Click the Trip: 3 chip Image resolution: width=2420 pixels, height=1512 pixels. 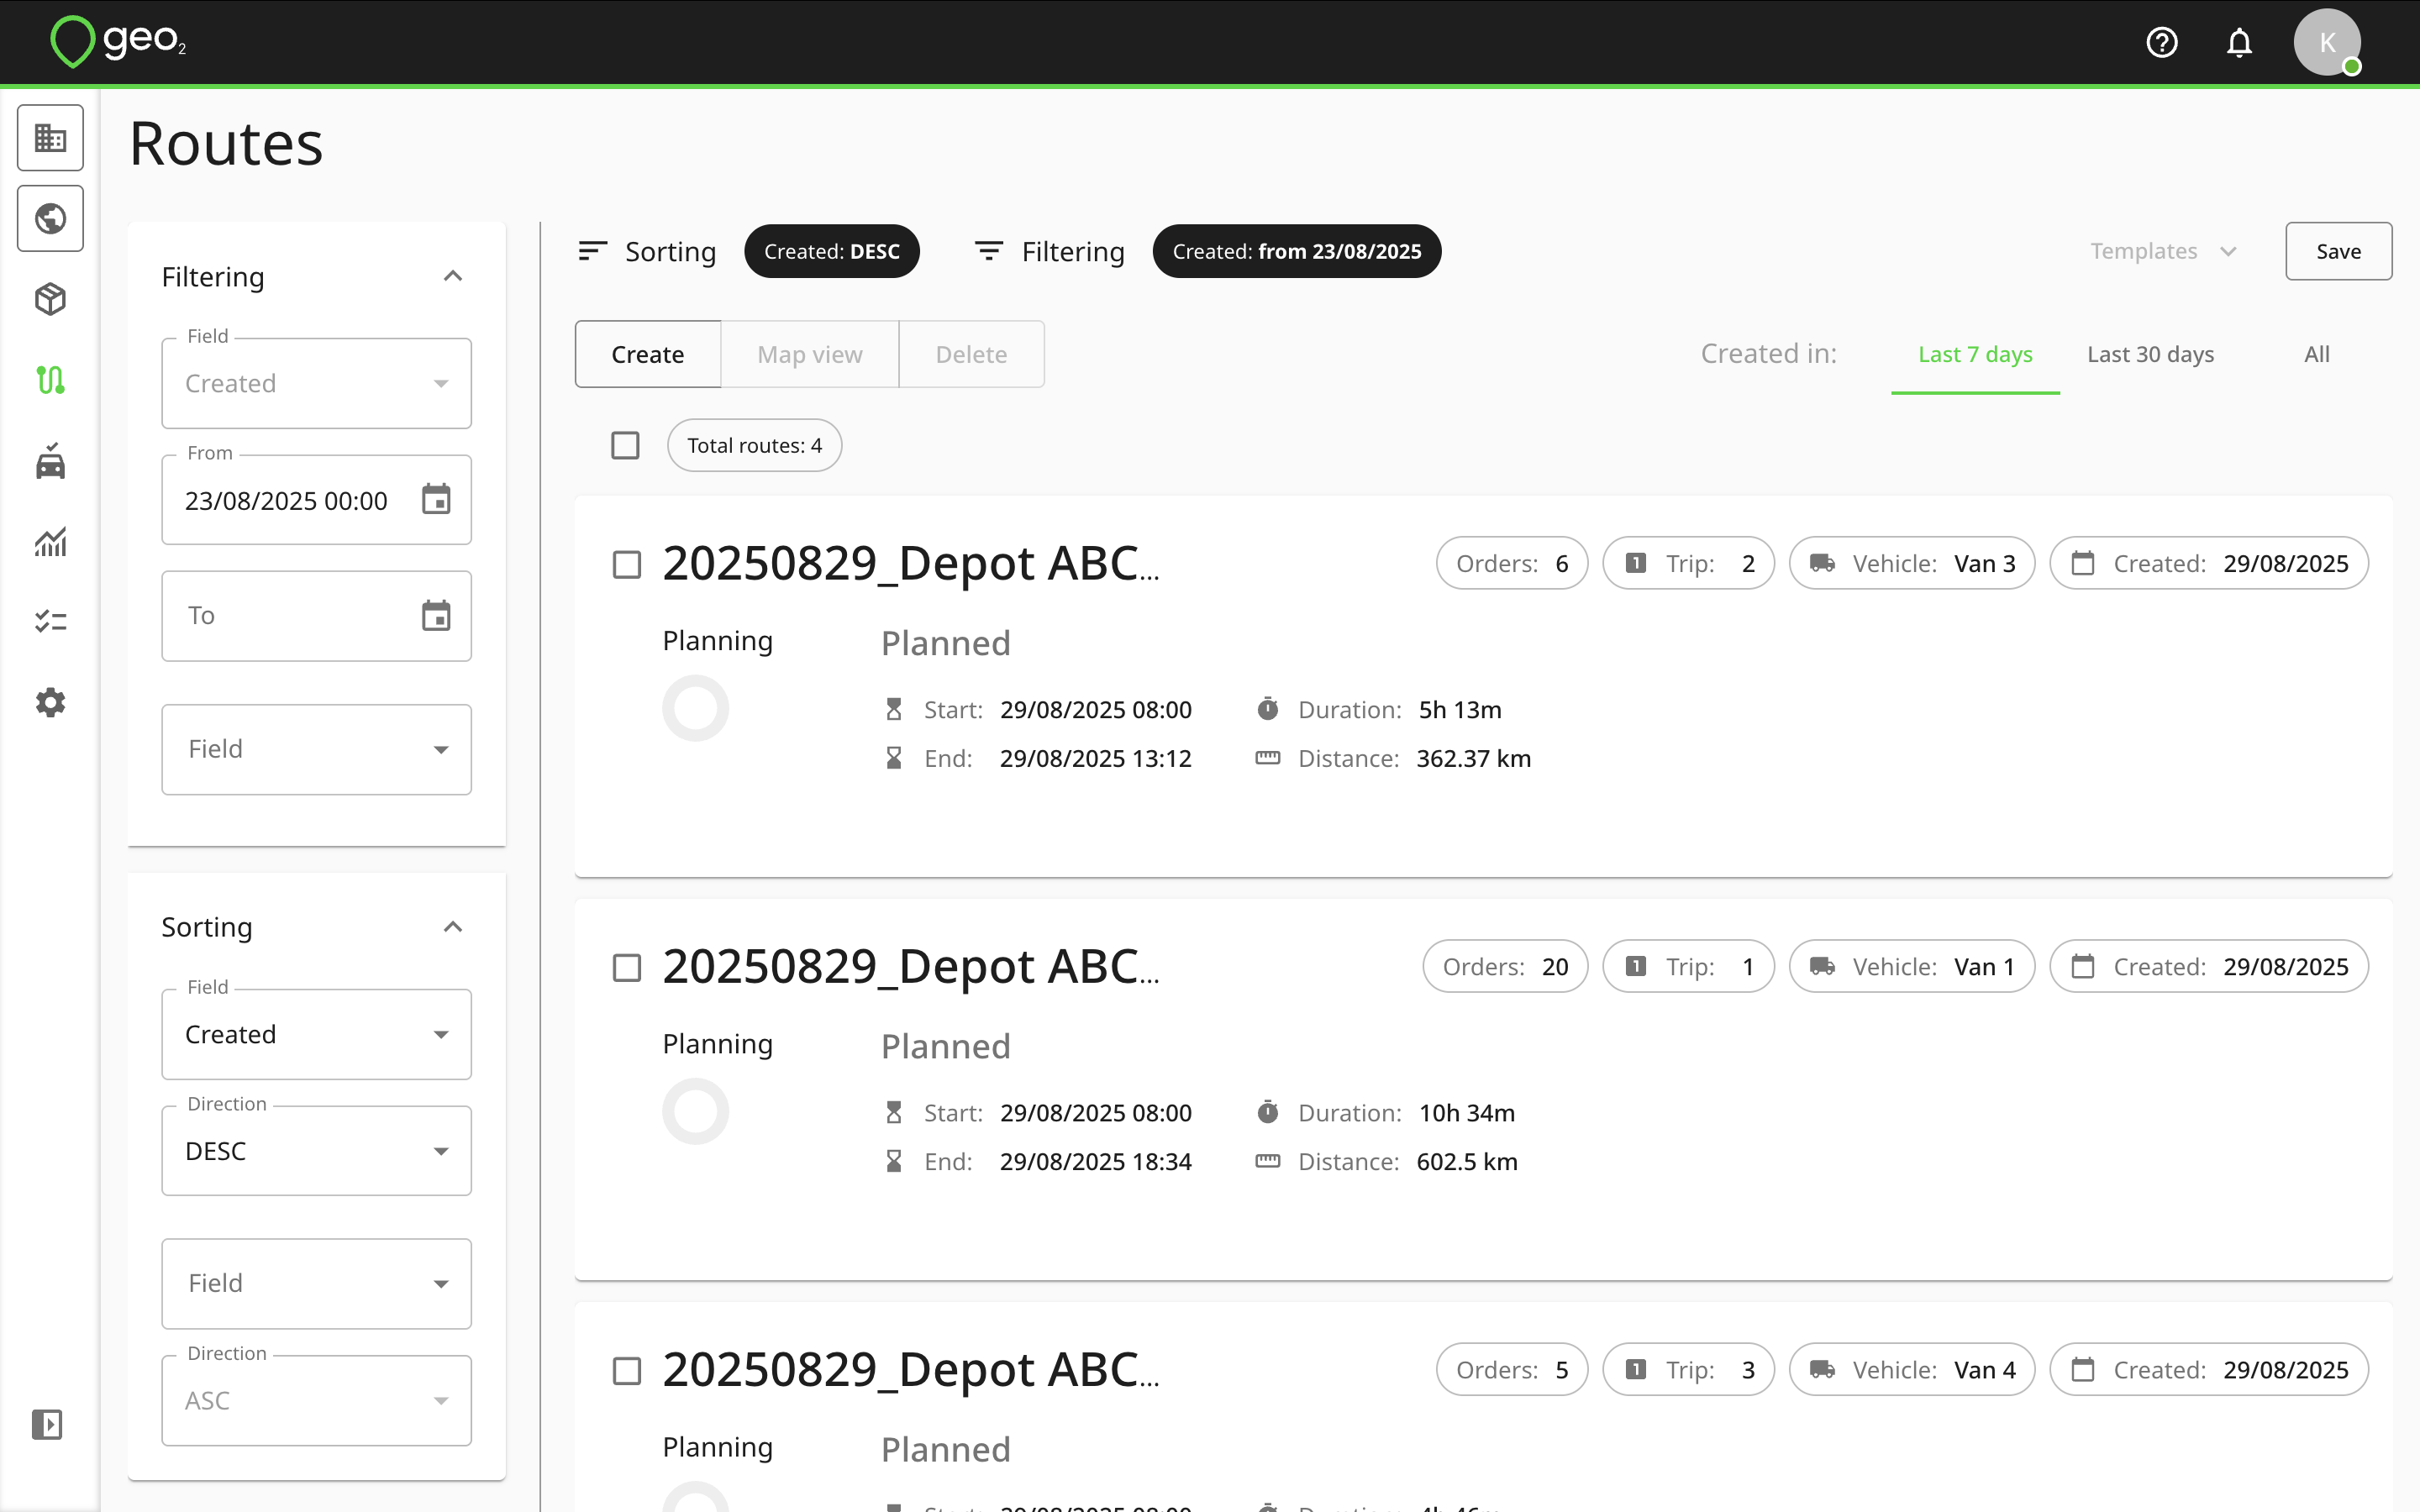click(1688, 1369)
